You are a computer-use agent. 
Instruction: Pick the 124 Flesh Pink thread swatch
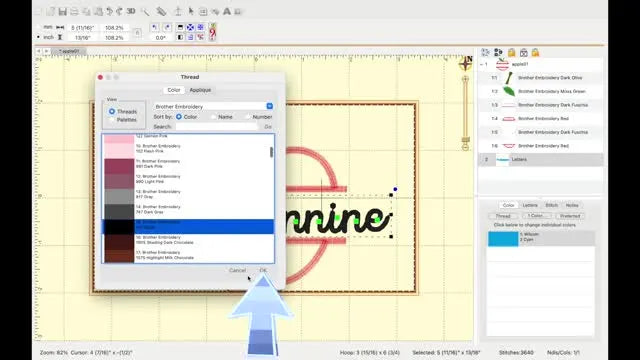tap(119, 151)
